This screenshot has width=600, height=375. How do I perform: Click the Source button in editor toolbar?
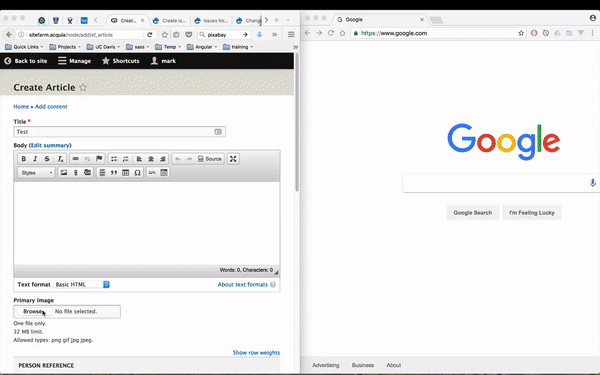tap(210, 159)
